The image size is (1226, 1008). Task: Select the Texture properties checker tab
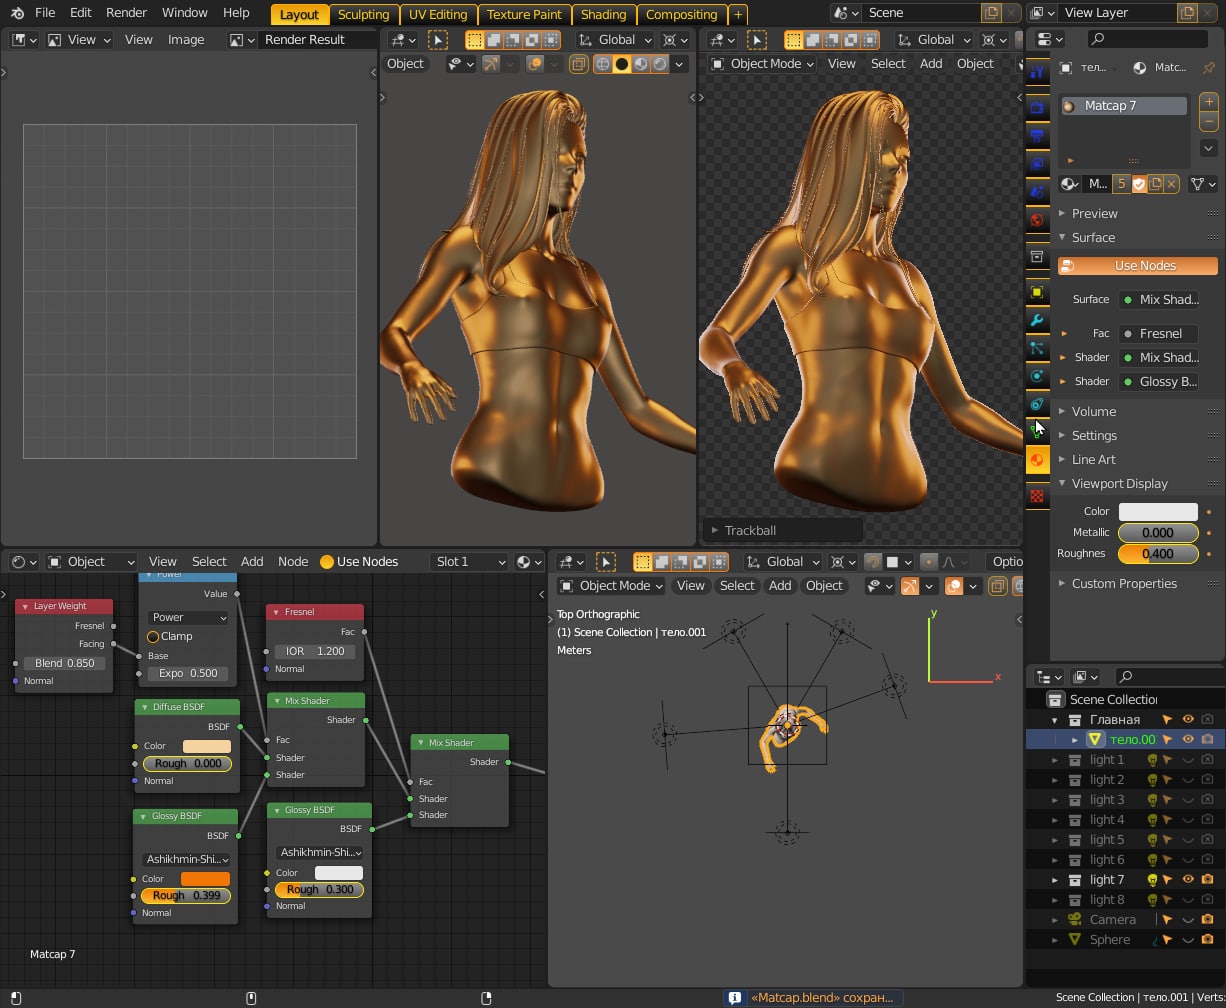click(x=1037, y=496)
